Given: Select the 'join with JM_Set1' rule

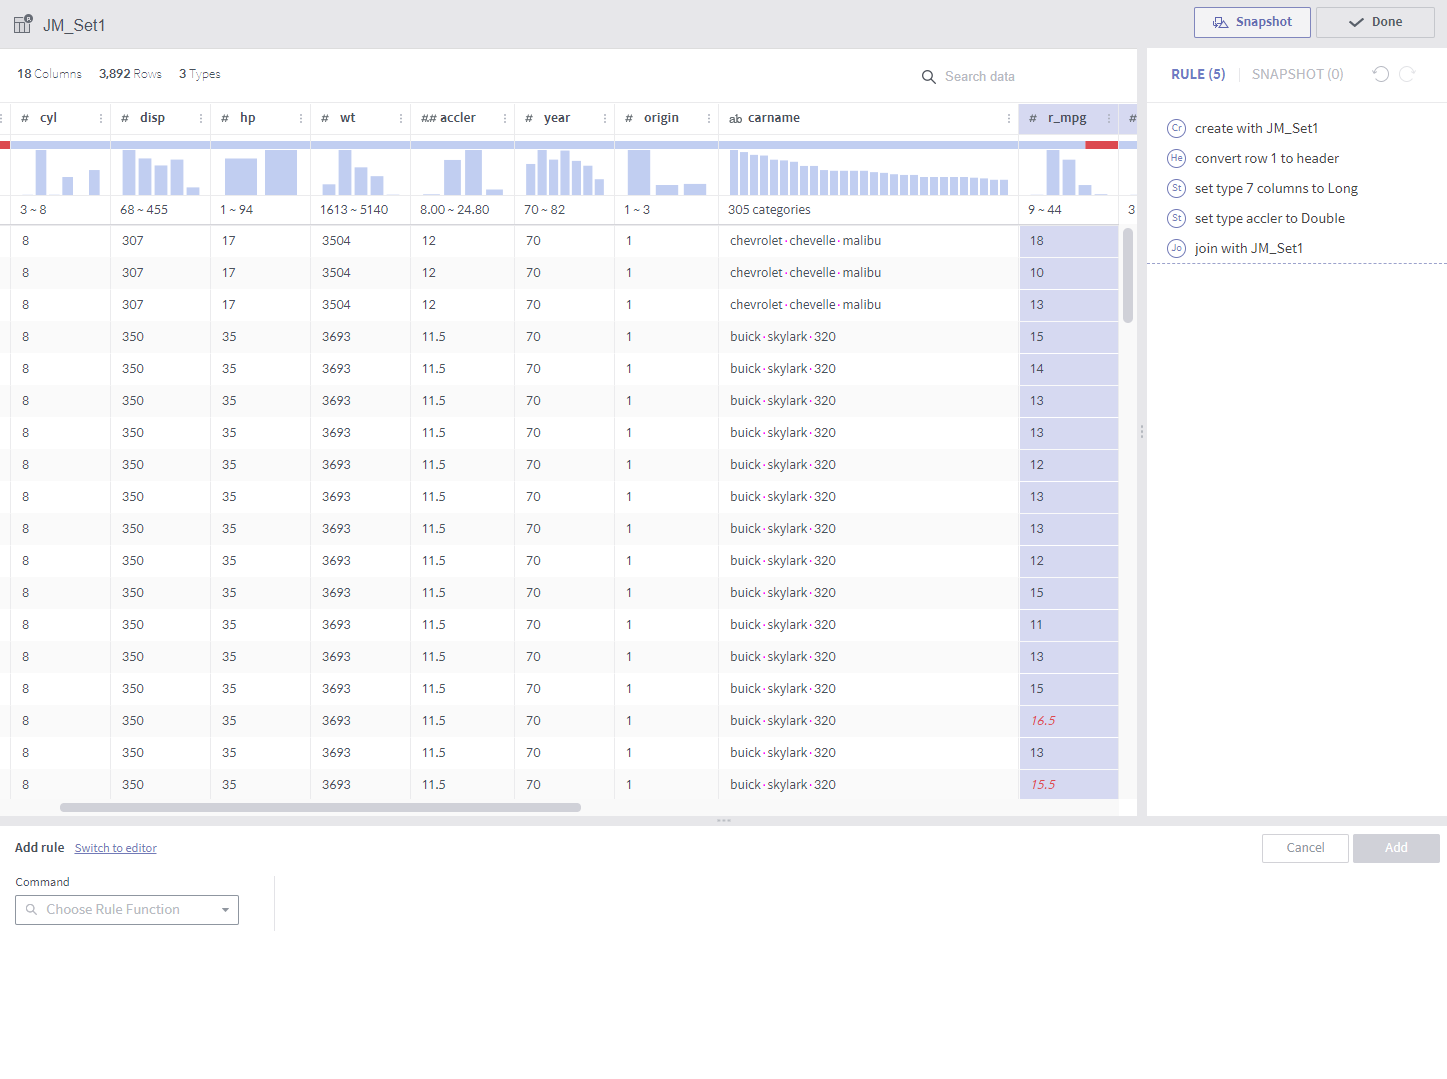Looking at the screenshot, I should pos(1248,248).
